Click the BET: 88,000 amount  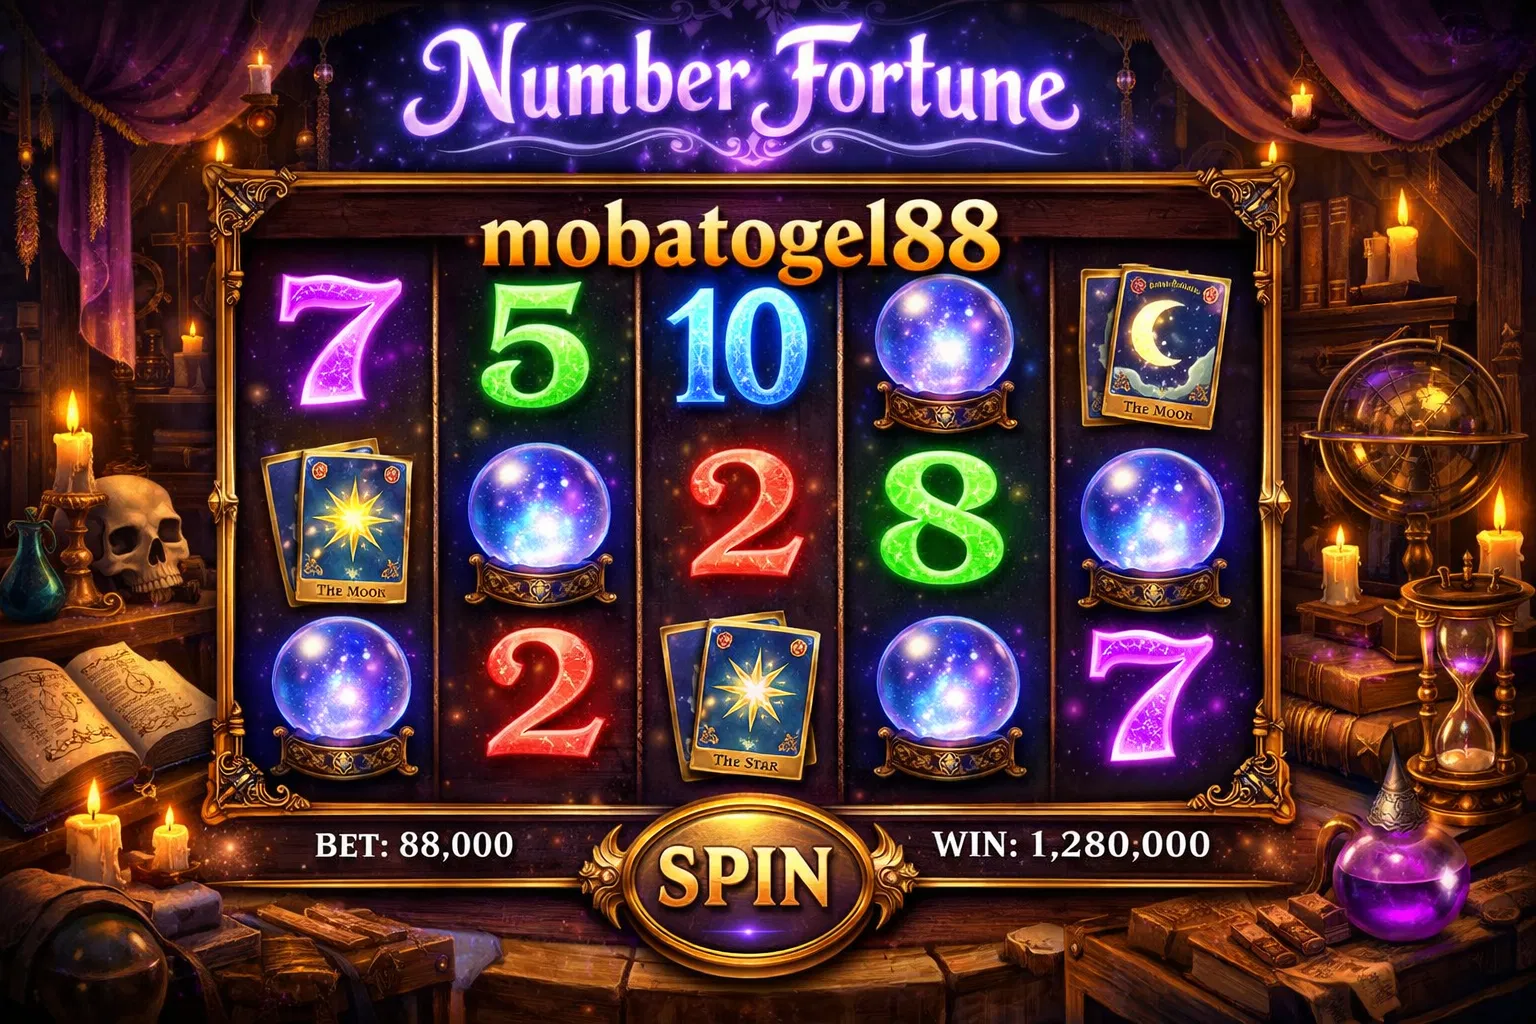pyautogui.click(x=414, y=844)
